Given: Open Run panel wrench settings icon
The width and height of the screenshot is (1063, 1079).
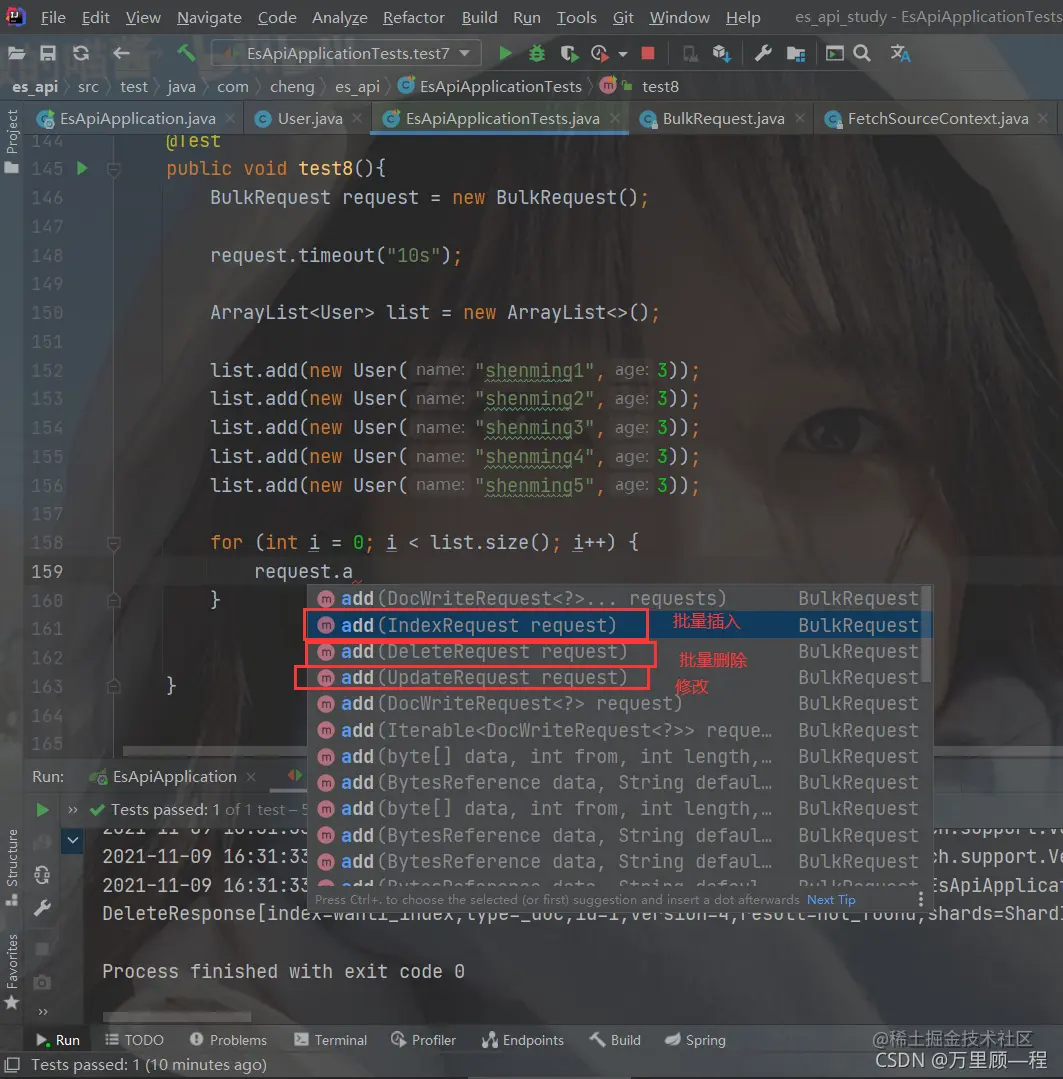Looking at the screenshot, I should click(42, 908).
